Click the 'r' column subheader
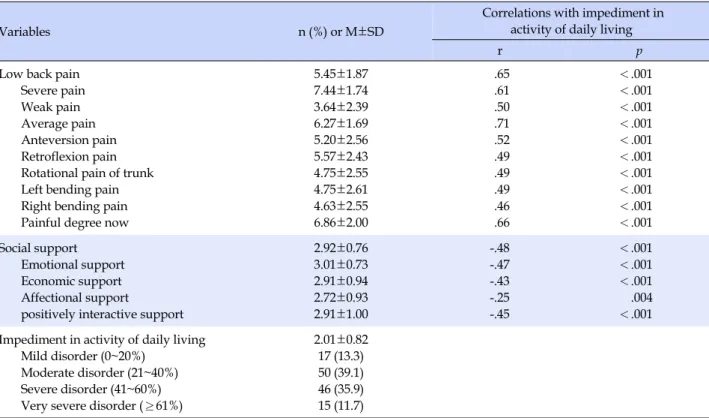This screenshot has height=418, width=709. pyautogui.click(x=500, y=51)
